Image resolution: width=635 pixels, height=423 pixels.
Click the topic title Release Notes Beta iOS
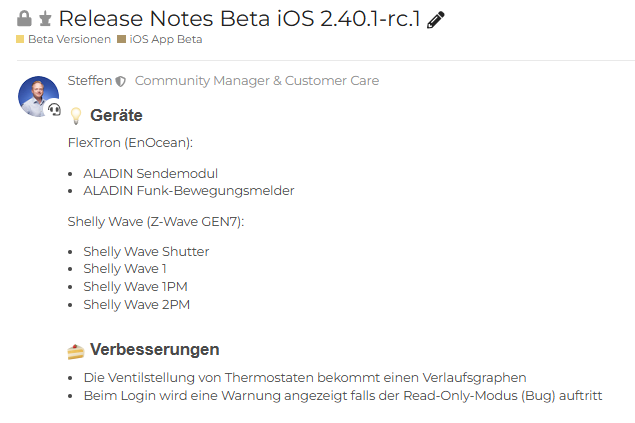[239, 18]
